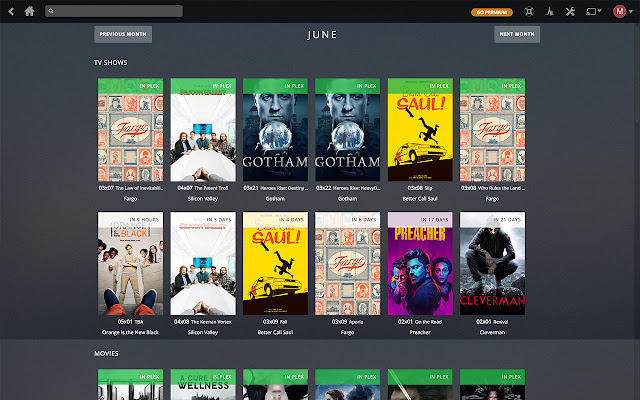Open the circular lifebuoy icon in top bar

(x=529, y=11)
